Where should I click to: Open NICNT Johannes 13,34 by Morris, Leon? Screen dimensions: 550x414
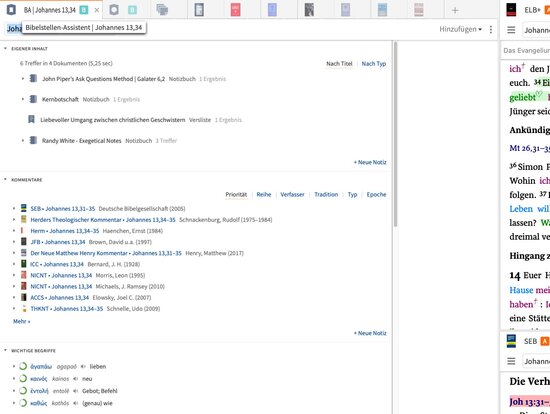(61, 275)
